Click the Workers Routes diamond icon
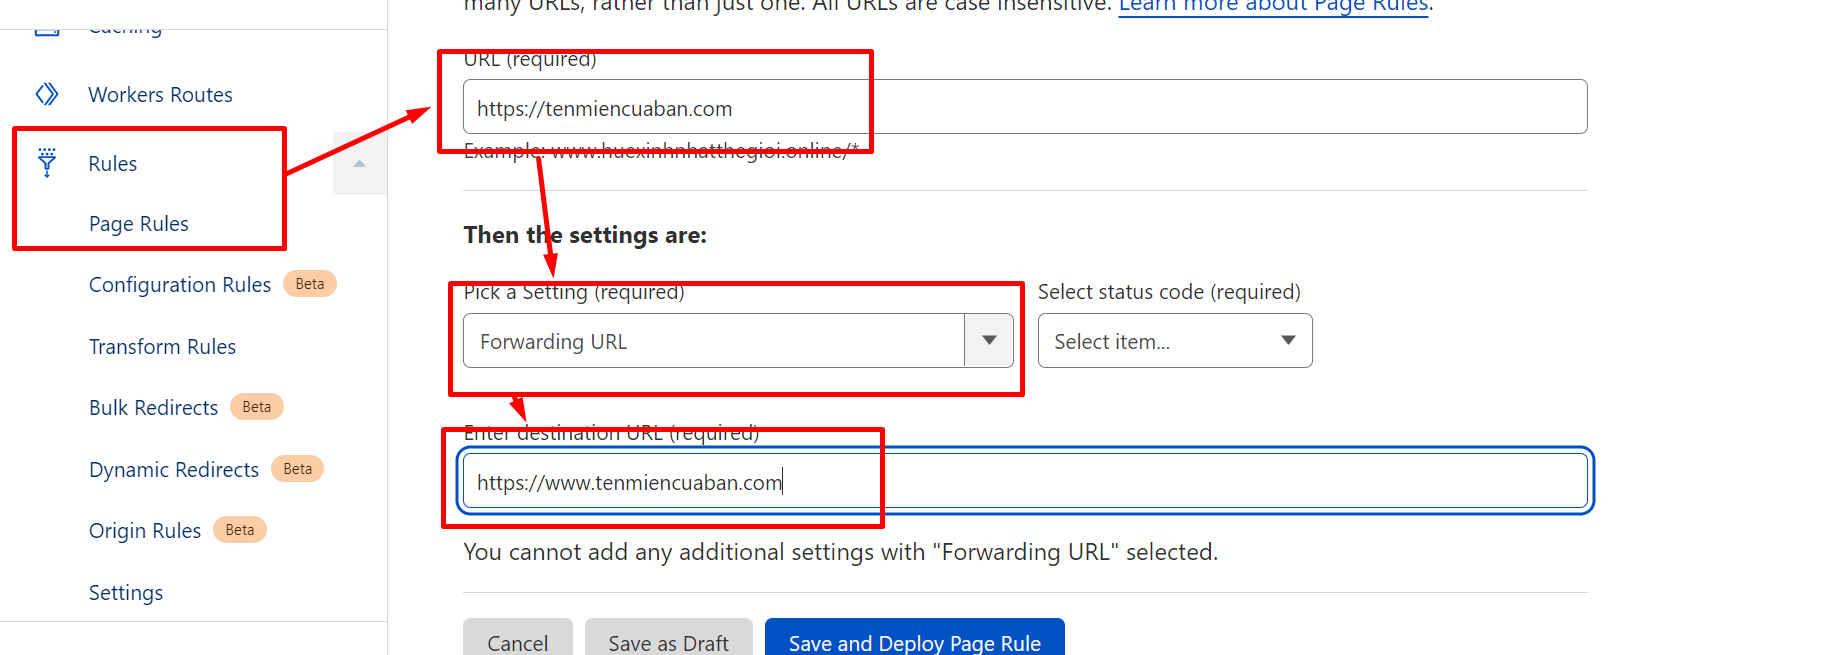This screenshot has height=655, width=1821. (47, 95)
